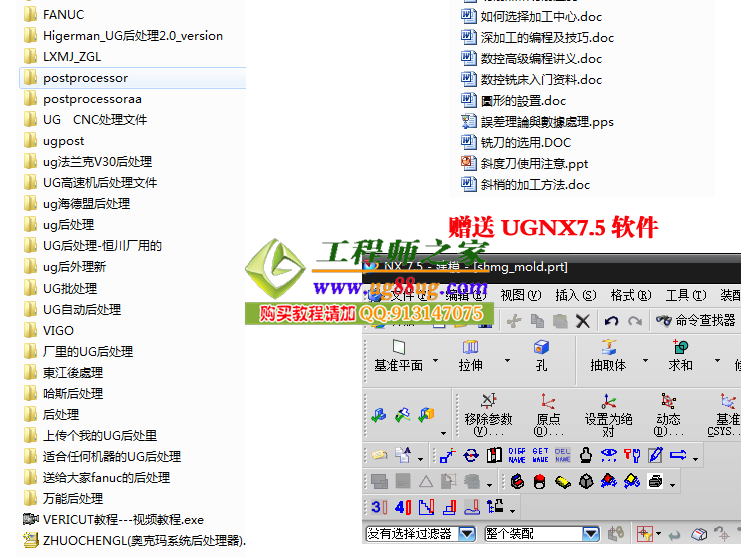Click the scissors Cut icon

514,321
